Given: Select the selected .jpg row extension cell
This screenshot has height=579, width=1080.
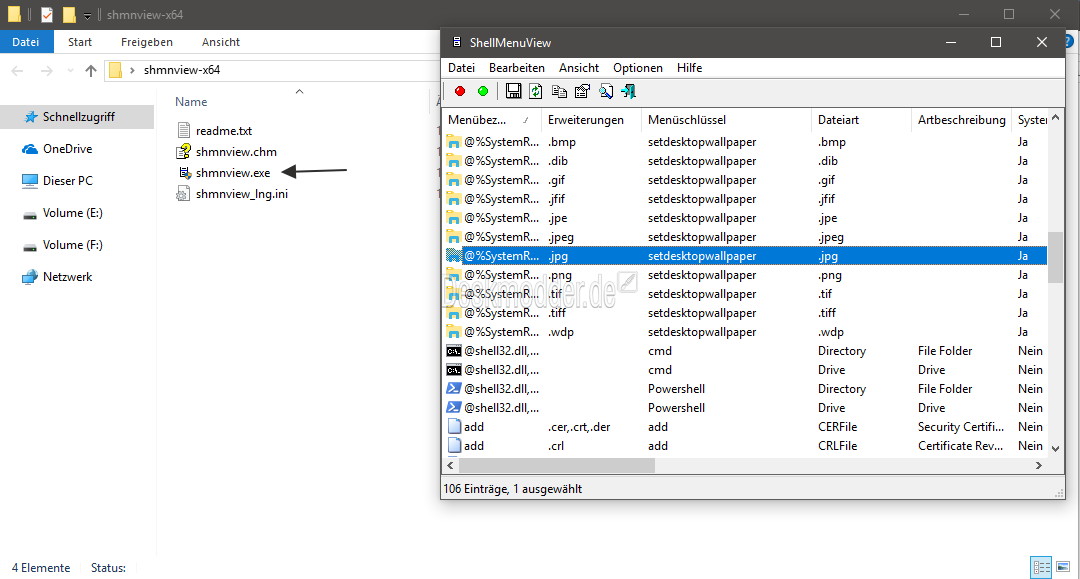Looking at the screenshot, I should pos(558,256).
